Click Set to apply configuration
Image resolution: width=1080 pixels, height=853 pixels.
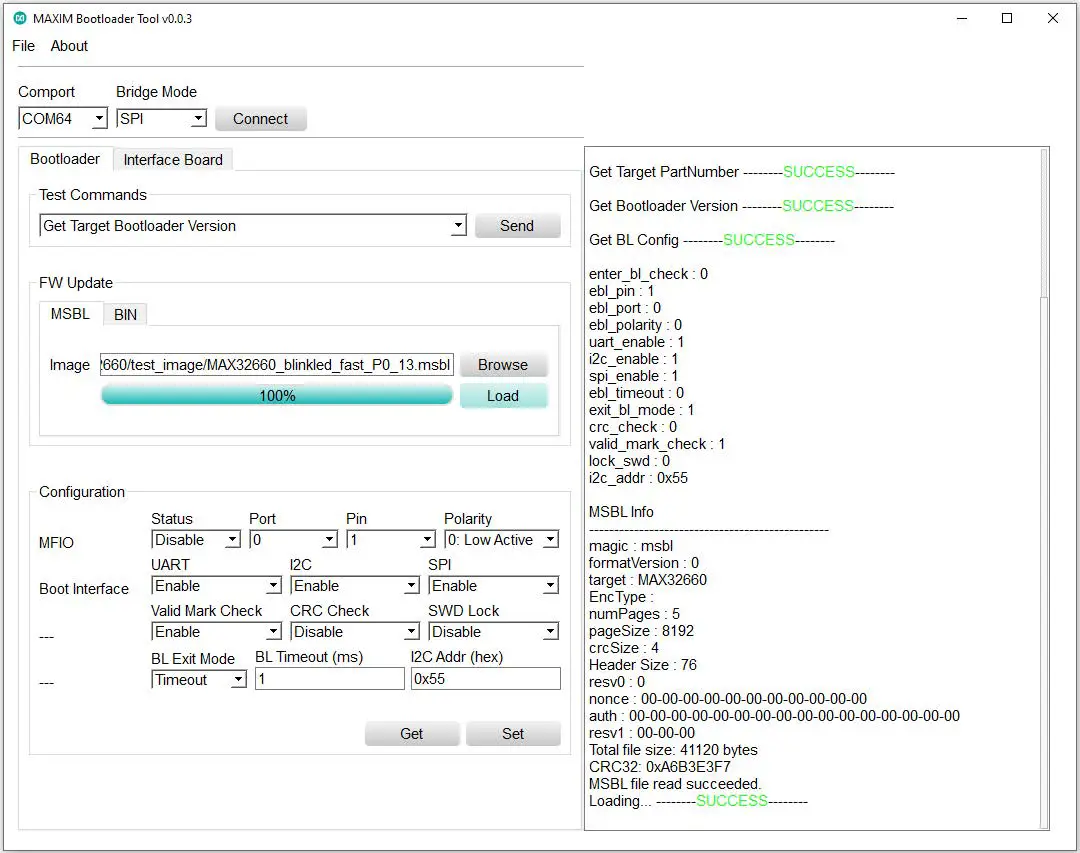513,733
